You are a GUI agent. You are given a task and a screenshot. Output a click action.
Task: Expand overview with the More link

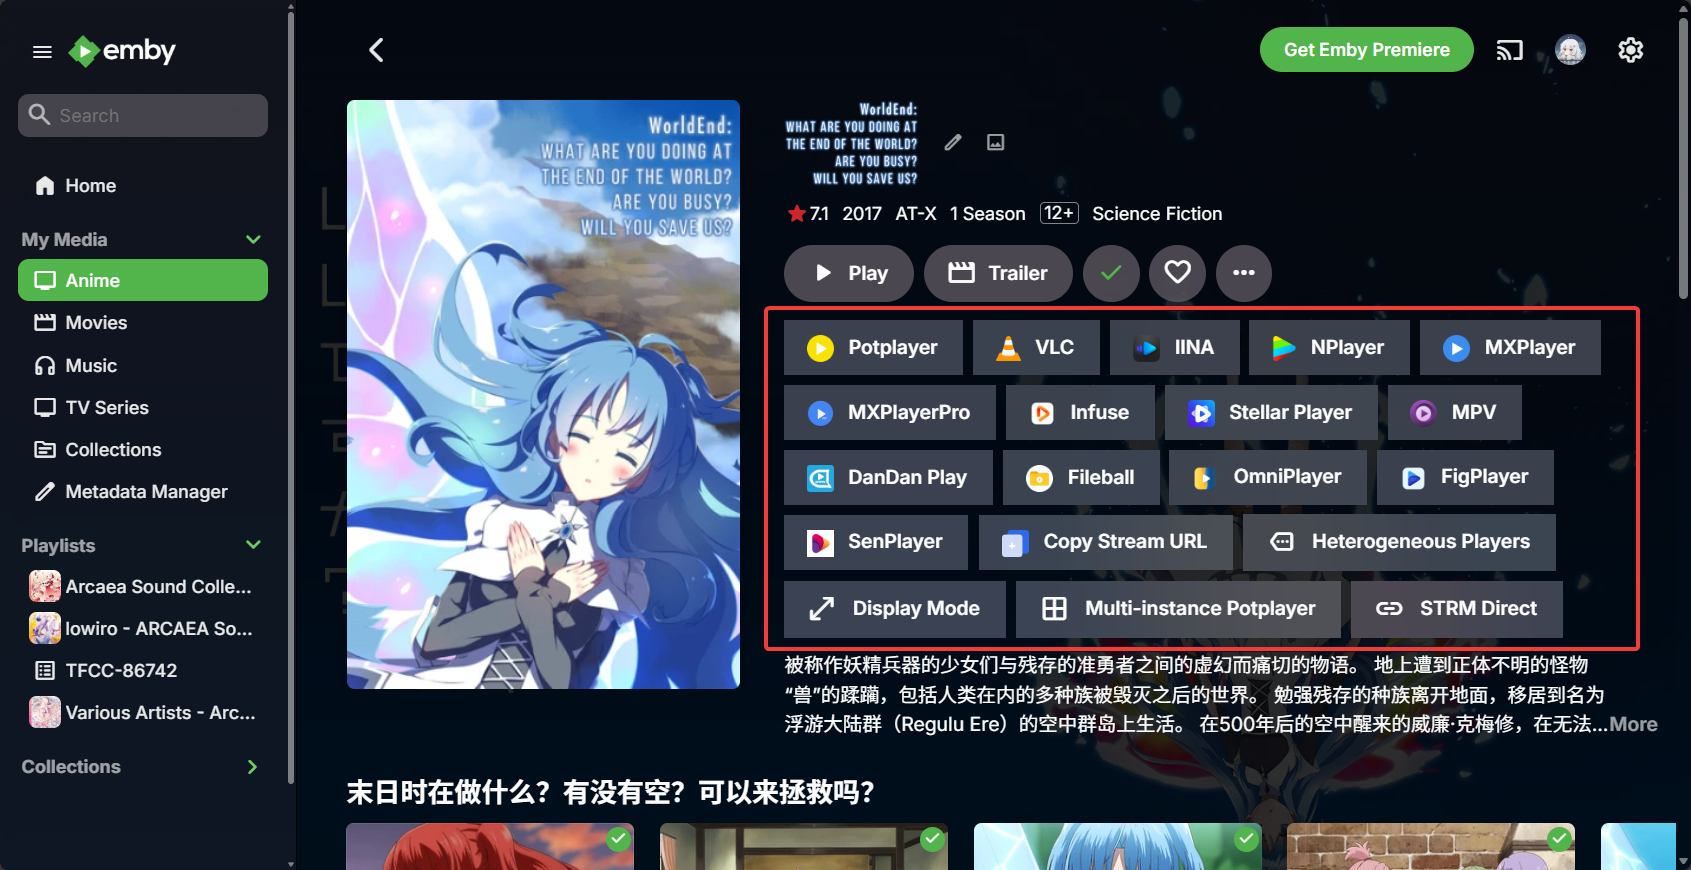(1633, 724)
